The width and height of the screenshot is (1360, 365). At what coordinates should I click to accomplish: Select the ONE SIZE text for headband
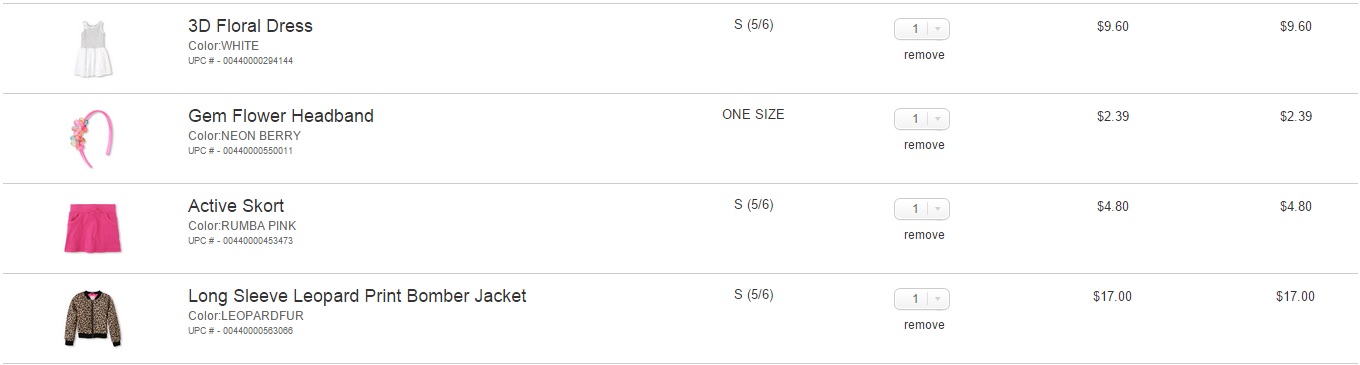[x=753, y=115]
